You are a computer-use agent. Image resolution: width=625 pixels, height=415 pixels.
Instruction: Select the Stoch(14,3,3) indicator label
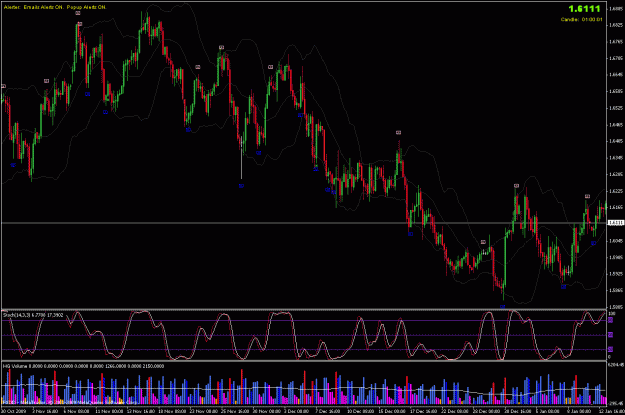[x=33, y=315]
